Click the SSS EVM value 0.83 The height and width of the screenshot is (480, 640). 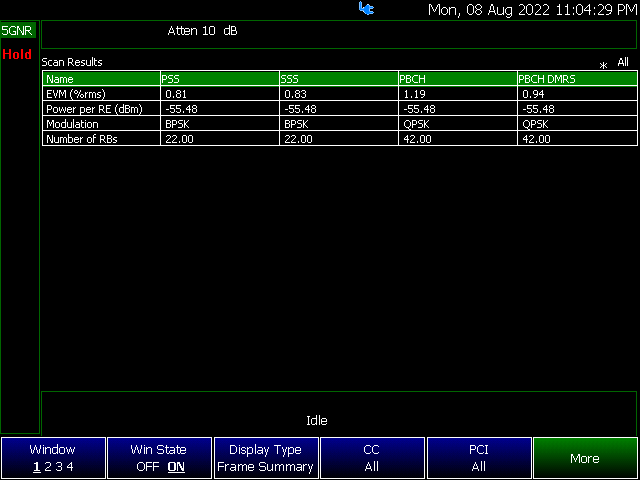pos(295,94)
